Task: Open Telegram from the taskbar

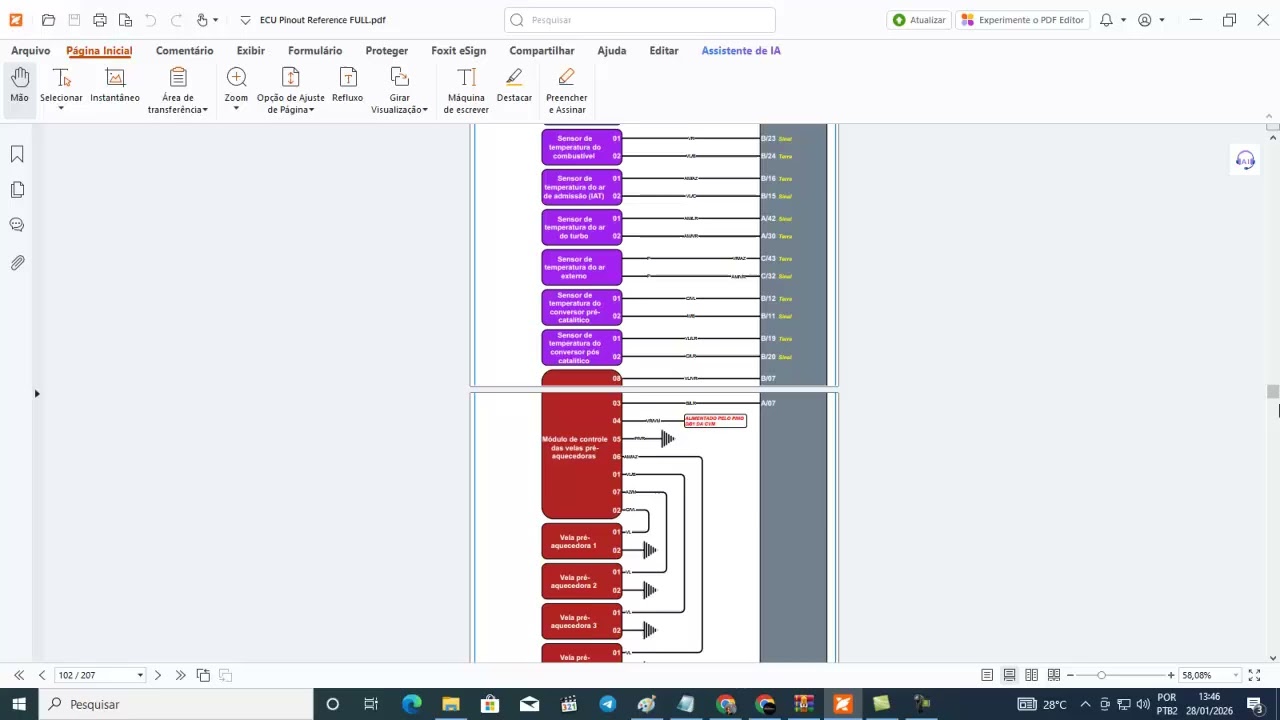Action: (x=607, y=704)
